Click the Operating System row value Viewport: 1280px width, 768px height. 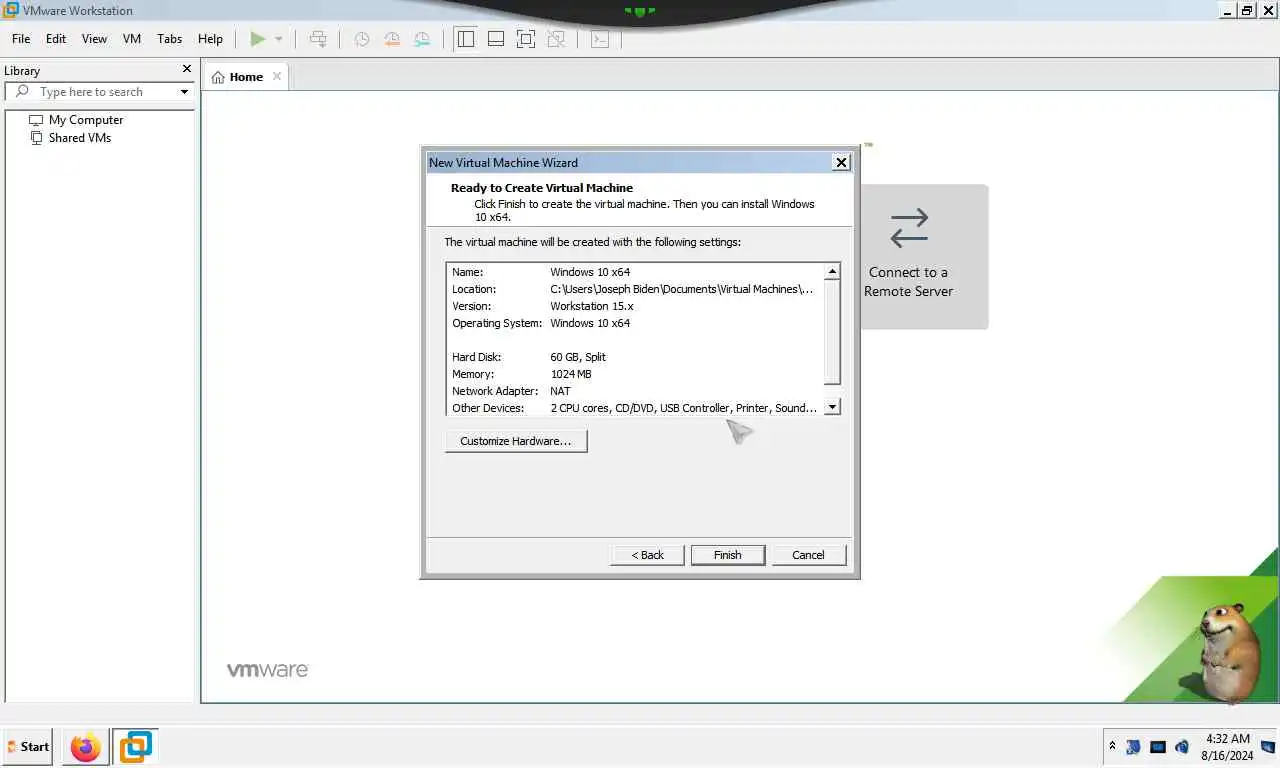590,323
